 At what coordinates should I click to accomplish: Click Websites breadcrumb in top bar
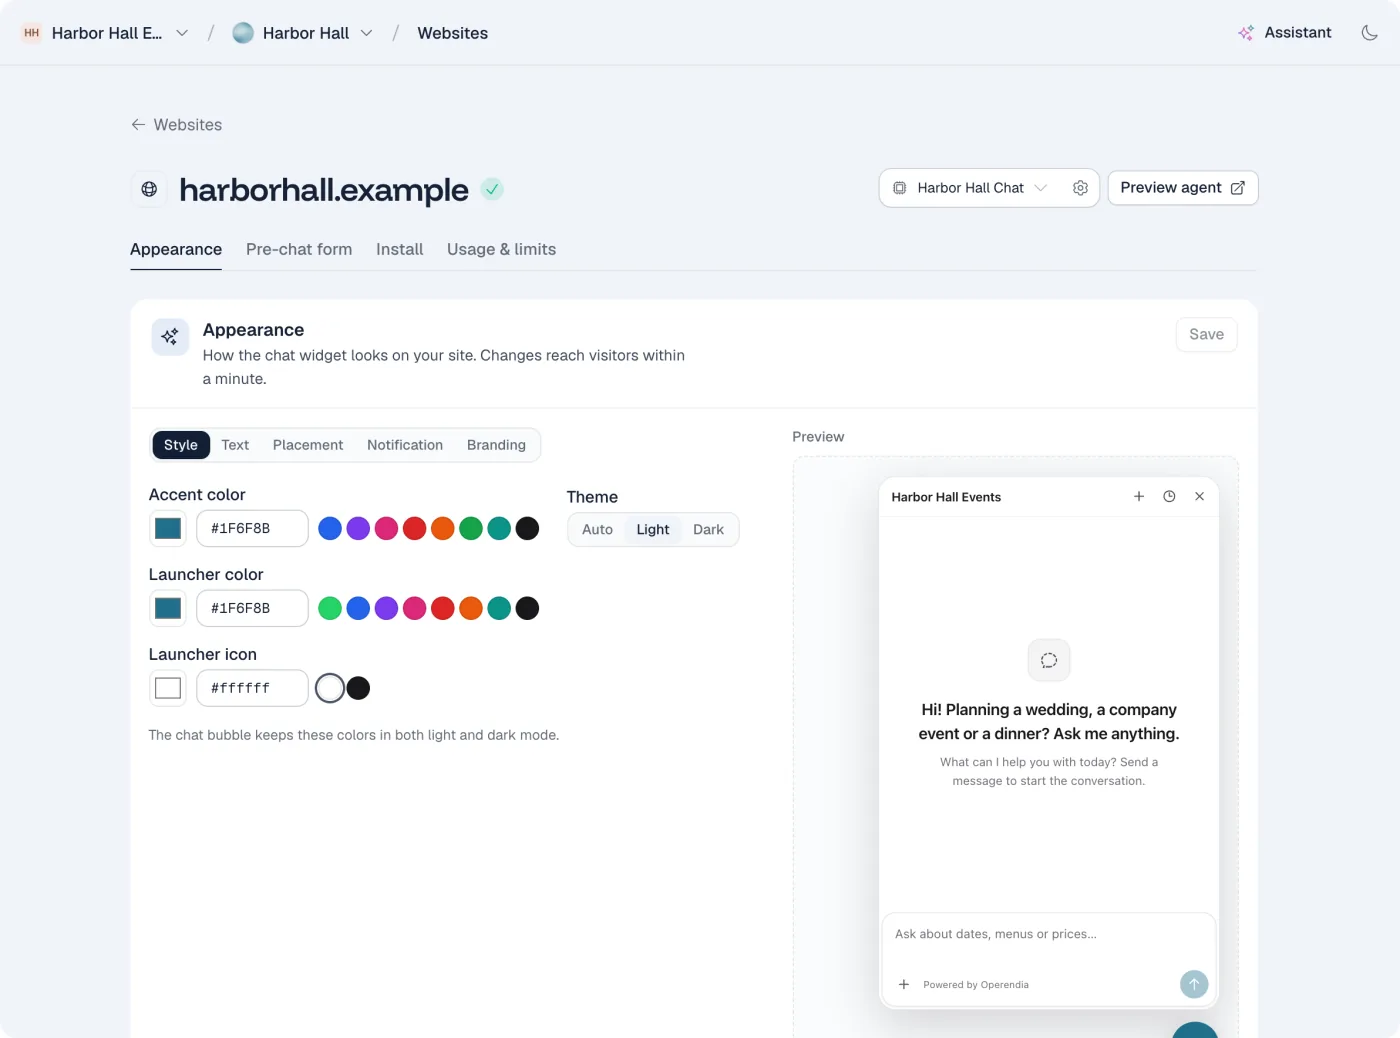tap(453, 33)
